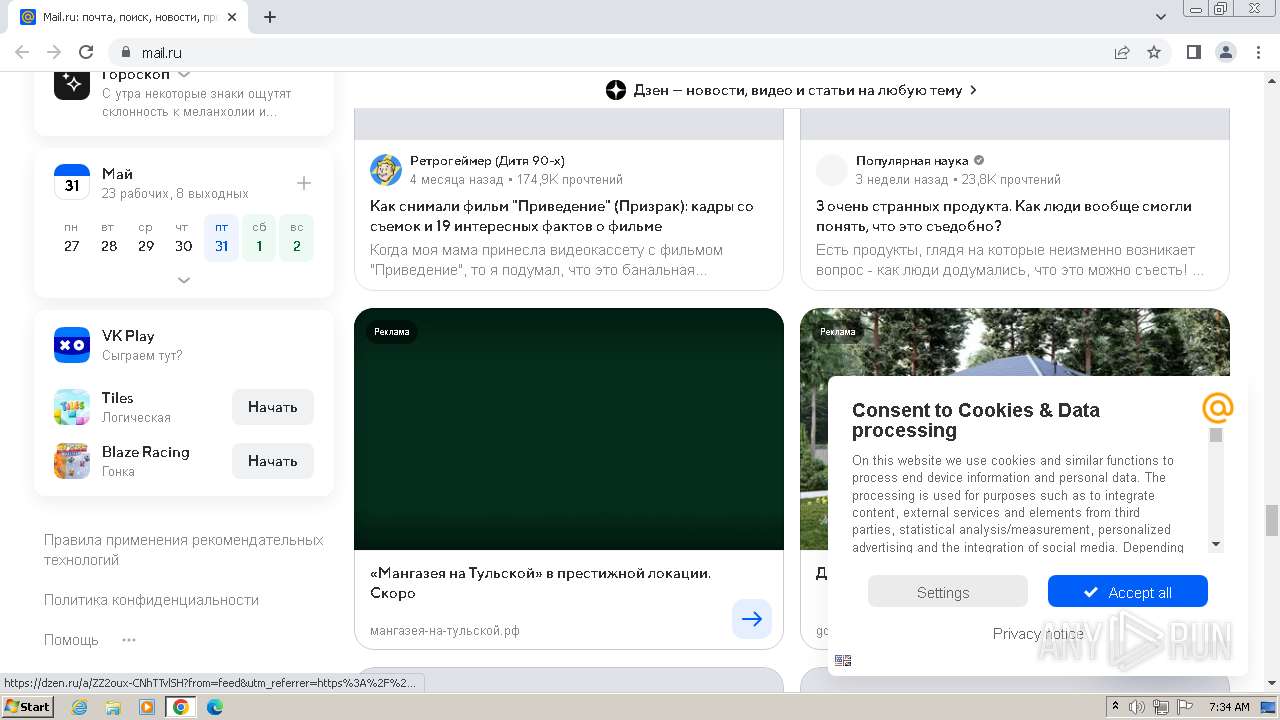The image size is (1280, 720).
Task: Open Windows Media Player from taskbar
Action: click(x=147, y=707)
